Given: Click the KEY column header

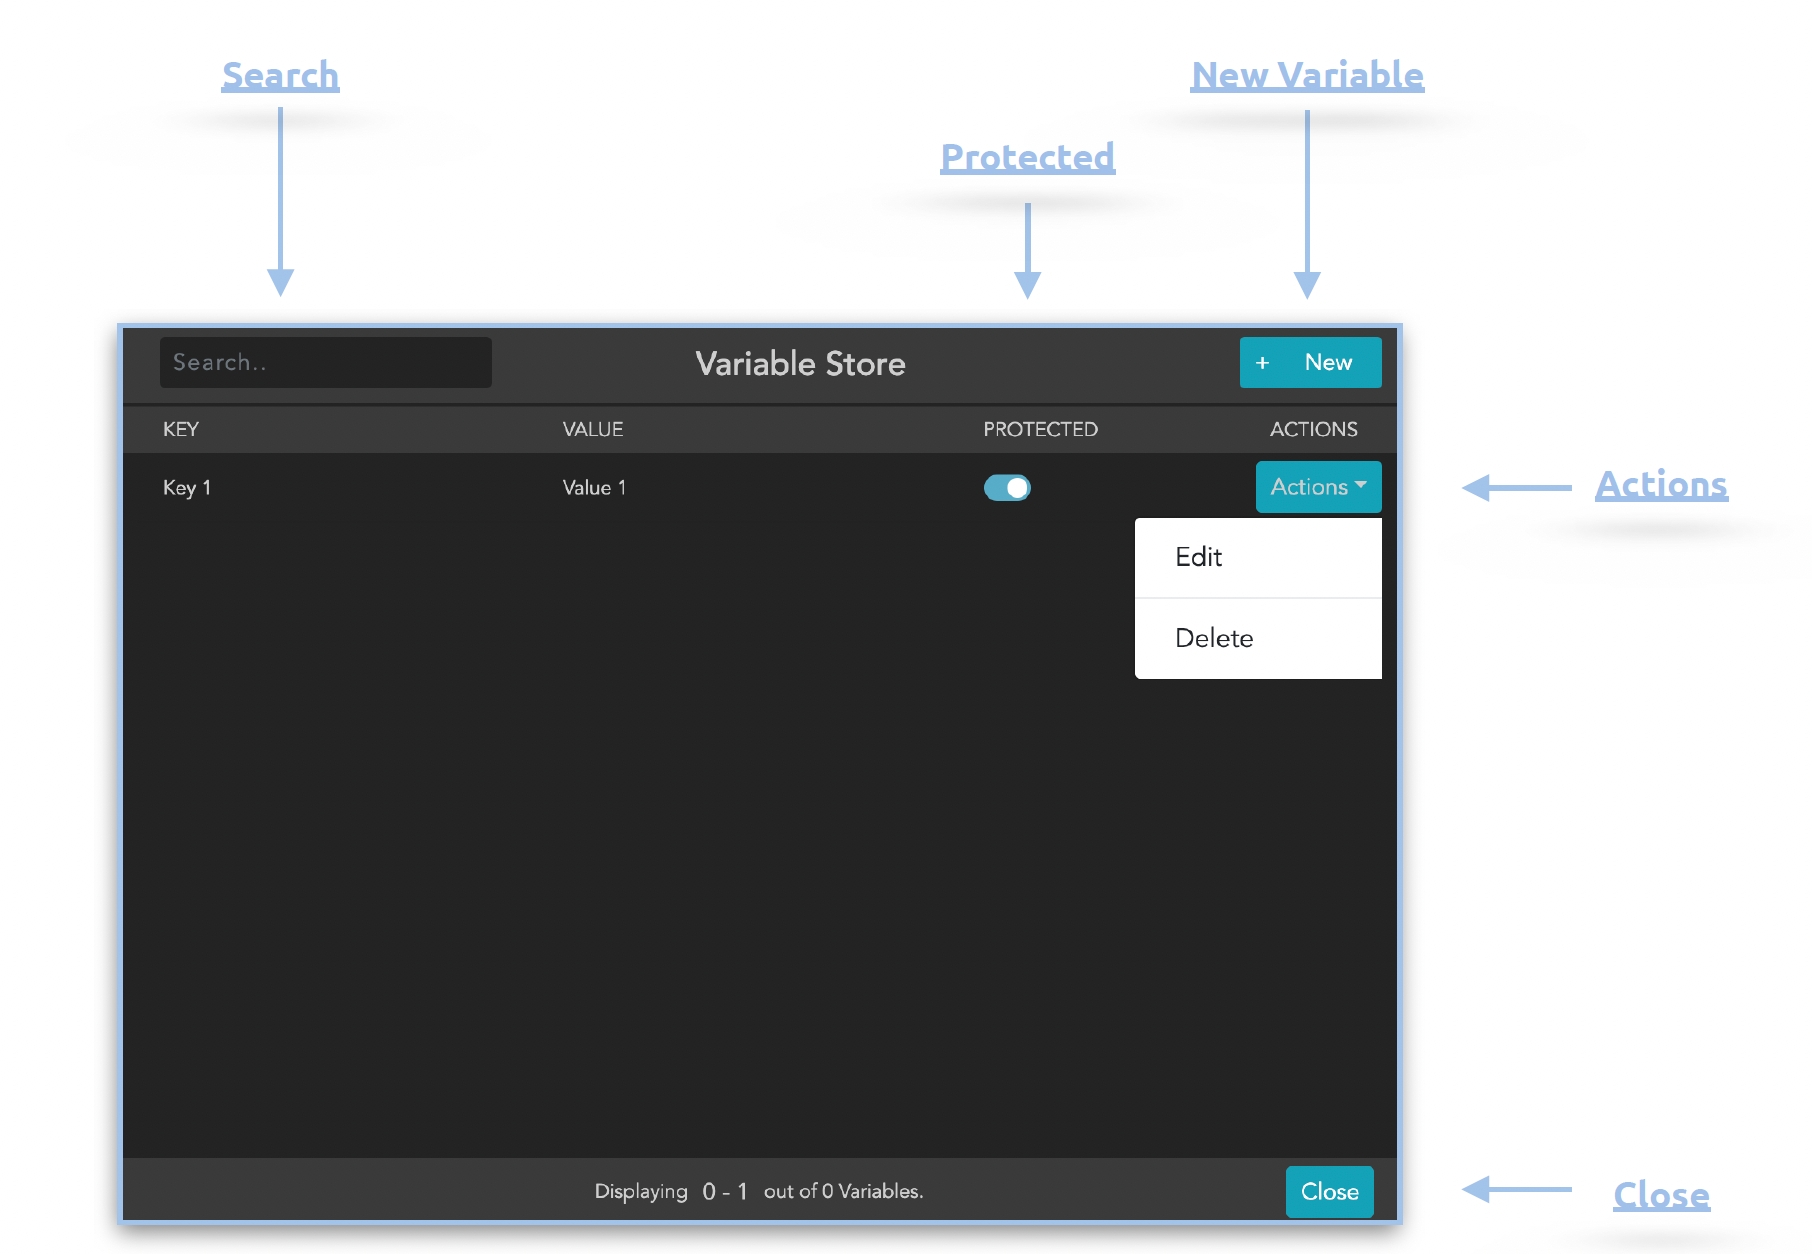Looking at the screenshot, I should (x=181, y=429).
